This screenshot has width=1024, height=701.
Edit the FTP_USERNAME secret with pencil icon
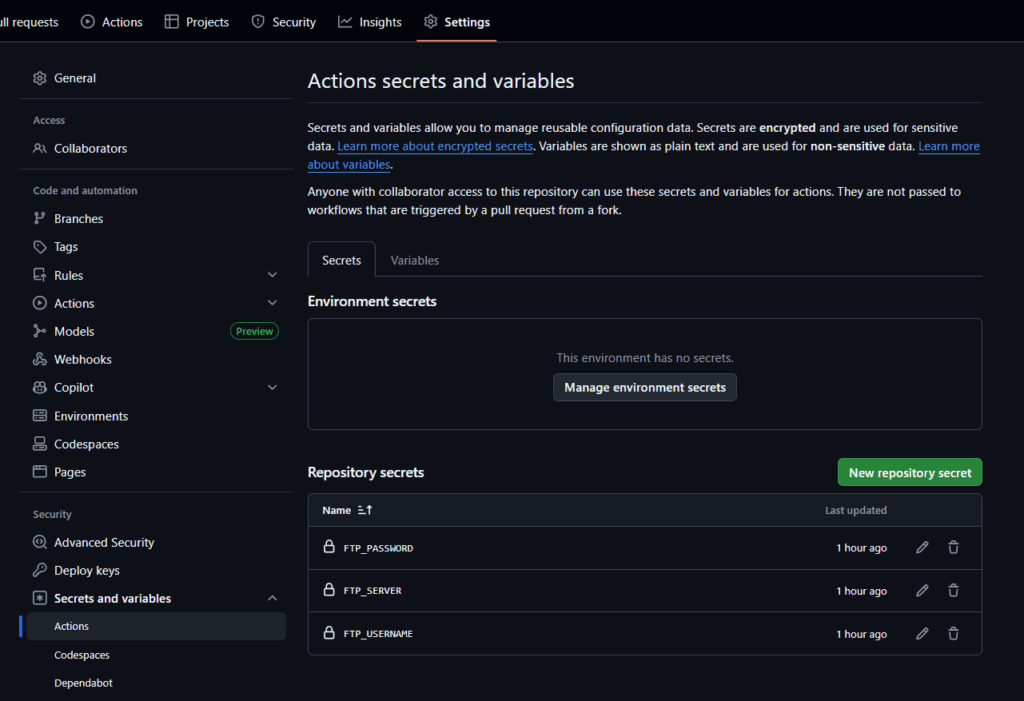coord(922,634)
